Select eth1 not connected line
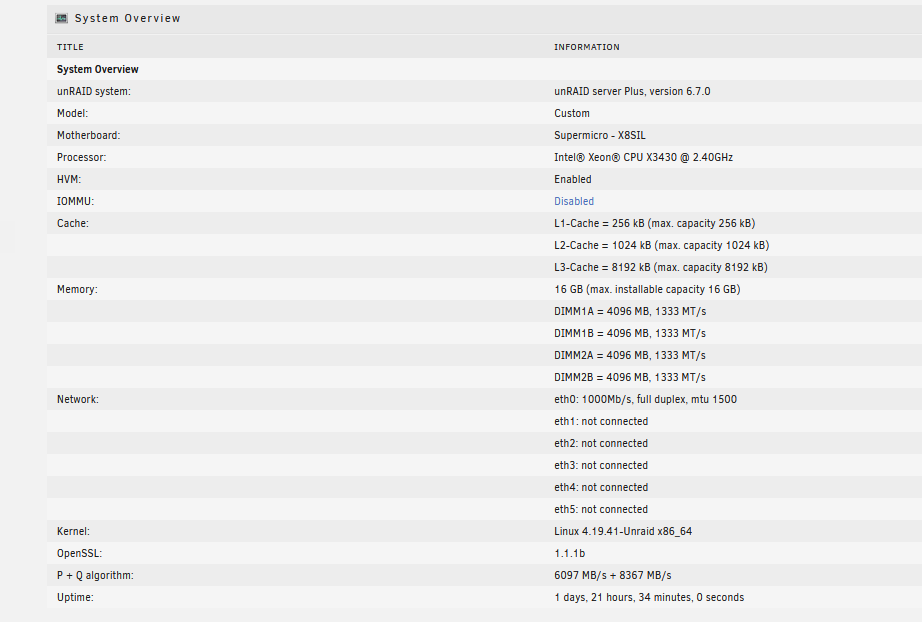The image size is (922, 622). pos(601,421)
